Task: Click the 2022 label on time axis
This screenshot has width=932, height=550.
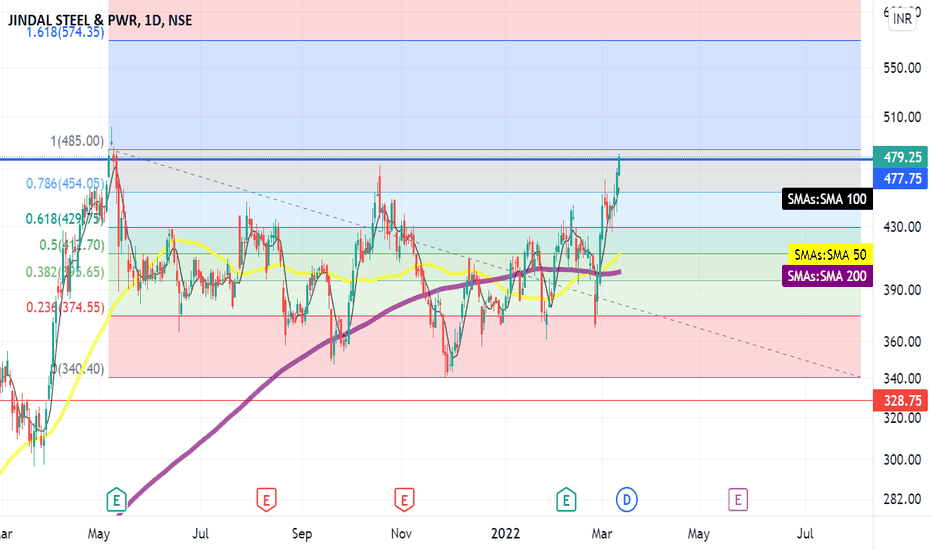Action: pos(505,533)
